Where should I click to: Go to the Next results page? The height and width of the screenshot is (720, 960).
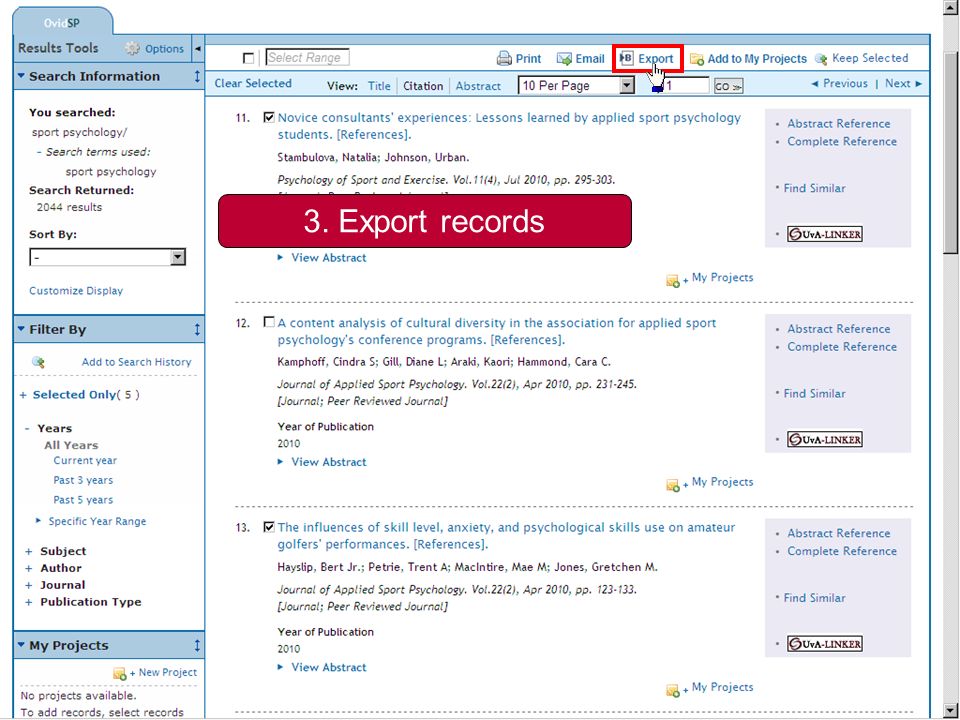point(904,84)
